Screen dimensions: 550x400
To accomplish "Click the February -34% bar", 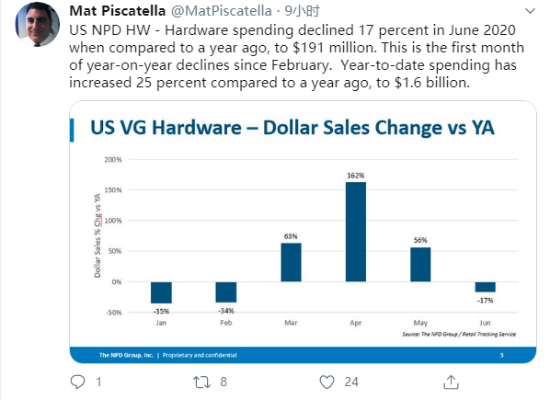I will pos(226,292).
